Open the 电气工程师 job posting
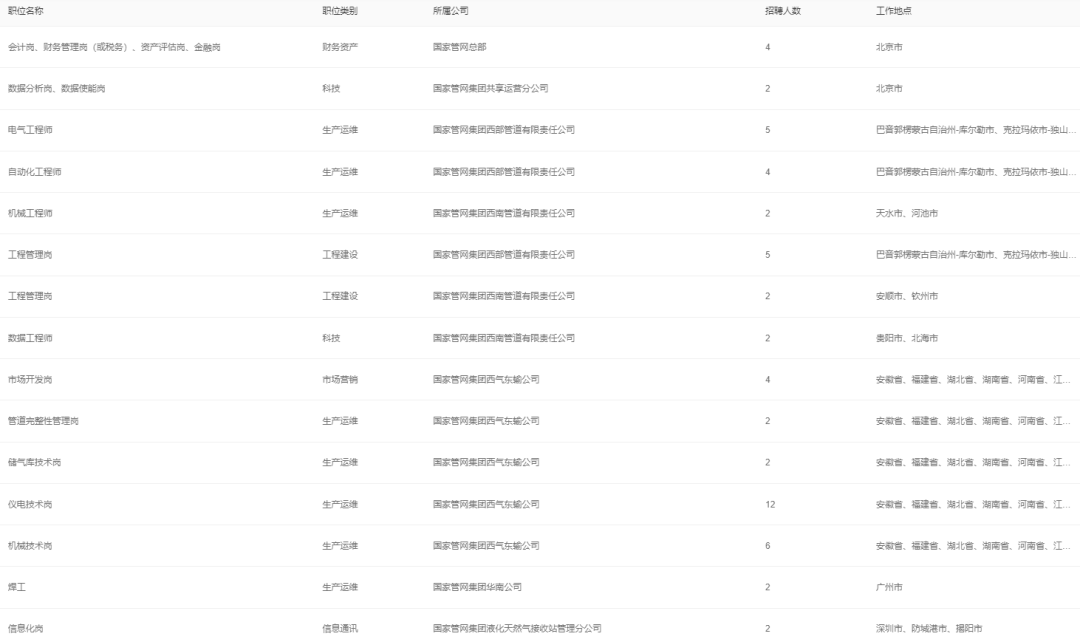 pos(30,130)
